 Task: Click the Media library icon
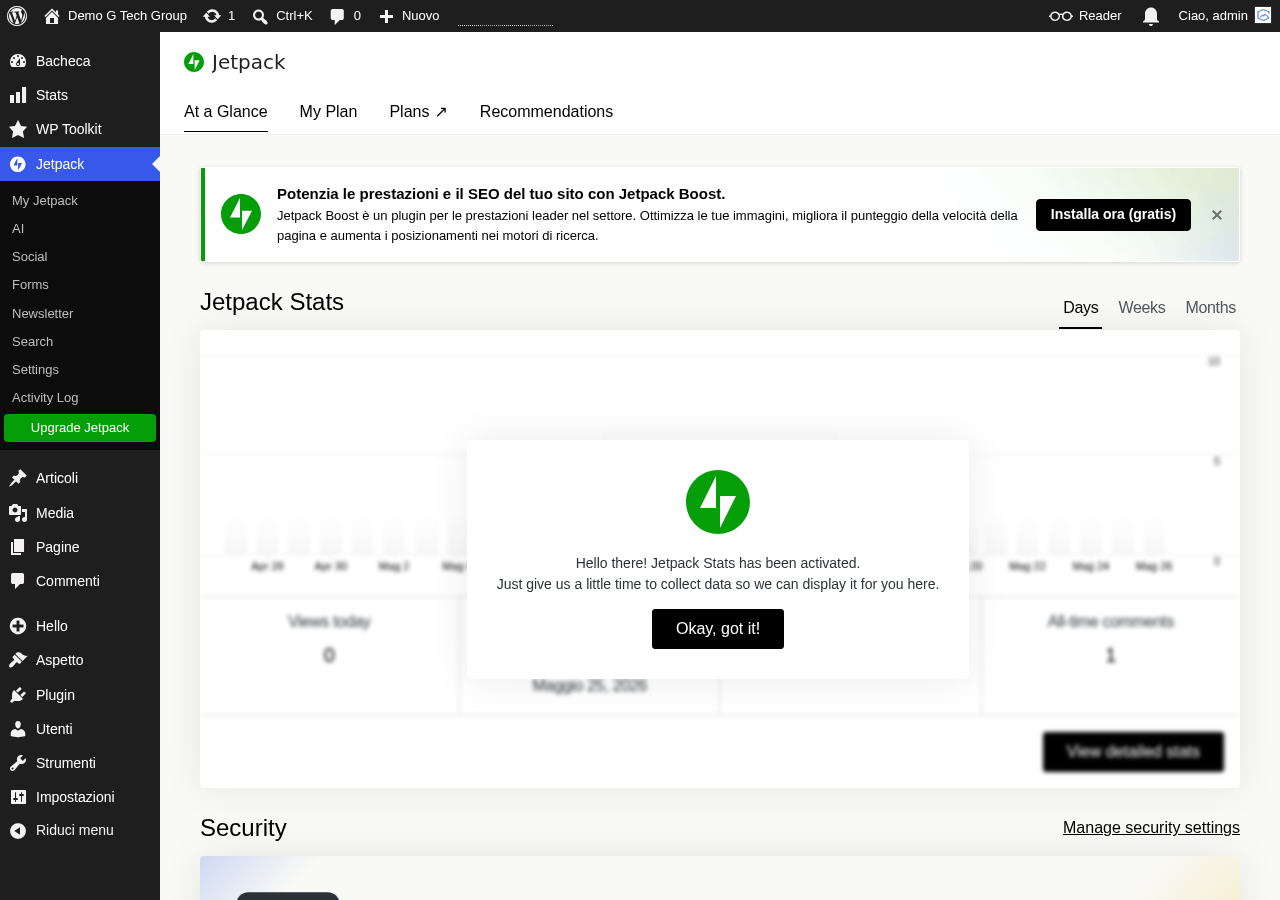point(18,513)
